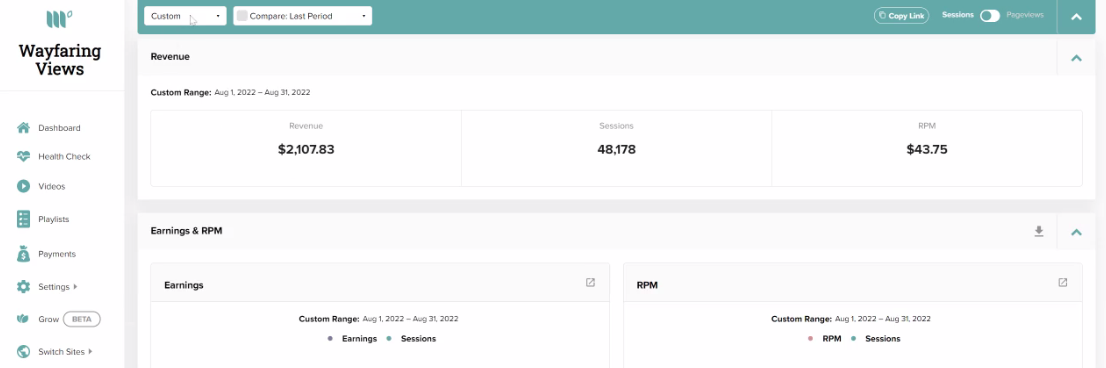Toggle the Earnings series legend dot
Viewport: 1106px width, 368px height.
(x=330, y=339)
